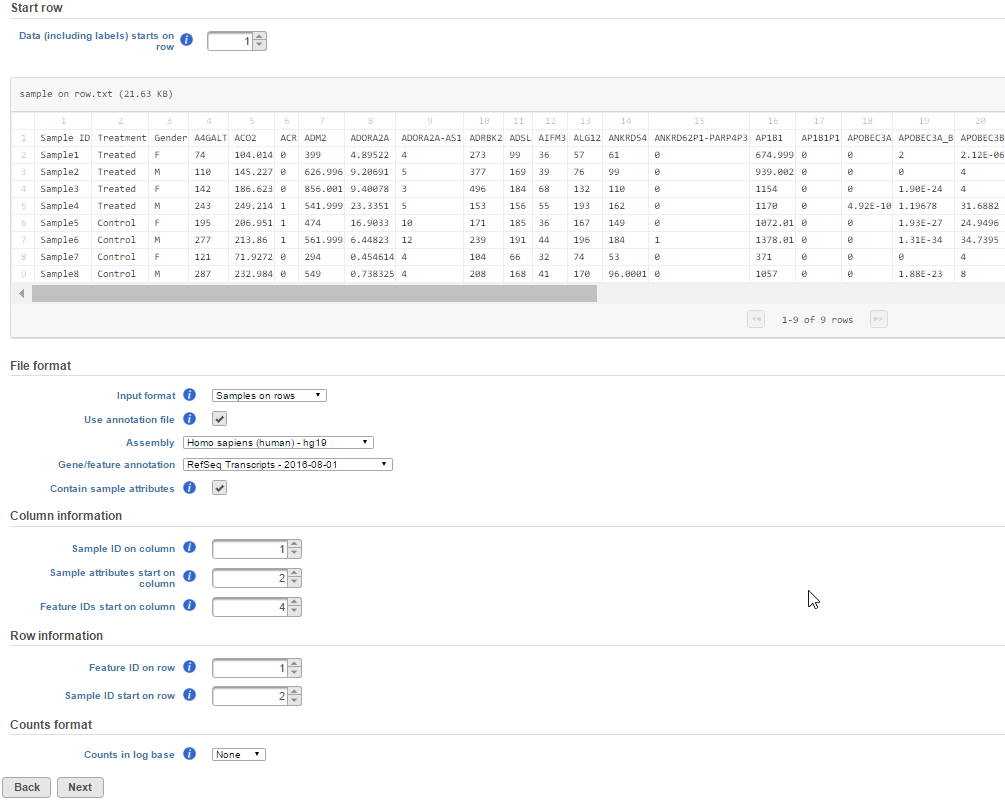Open Gene/feature annotation dropdown
Viewport: 1005px width, 802px height.
(288, 465)
